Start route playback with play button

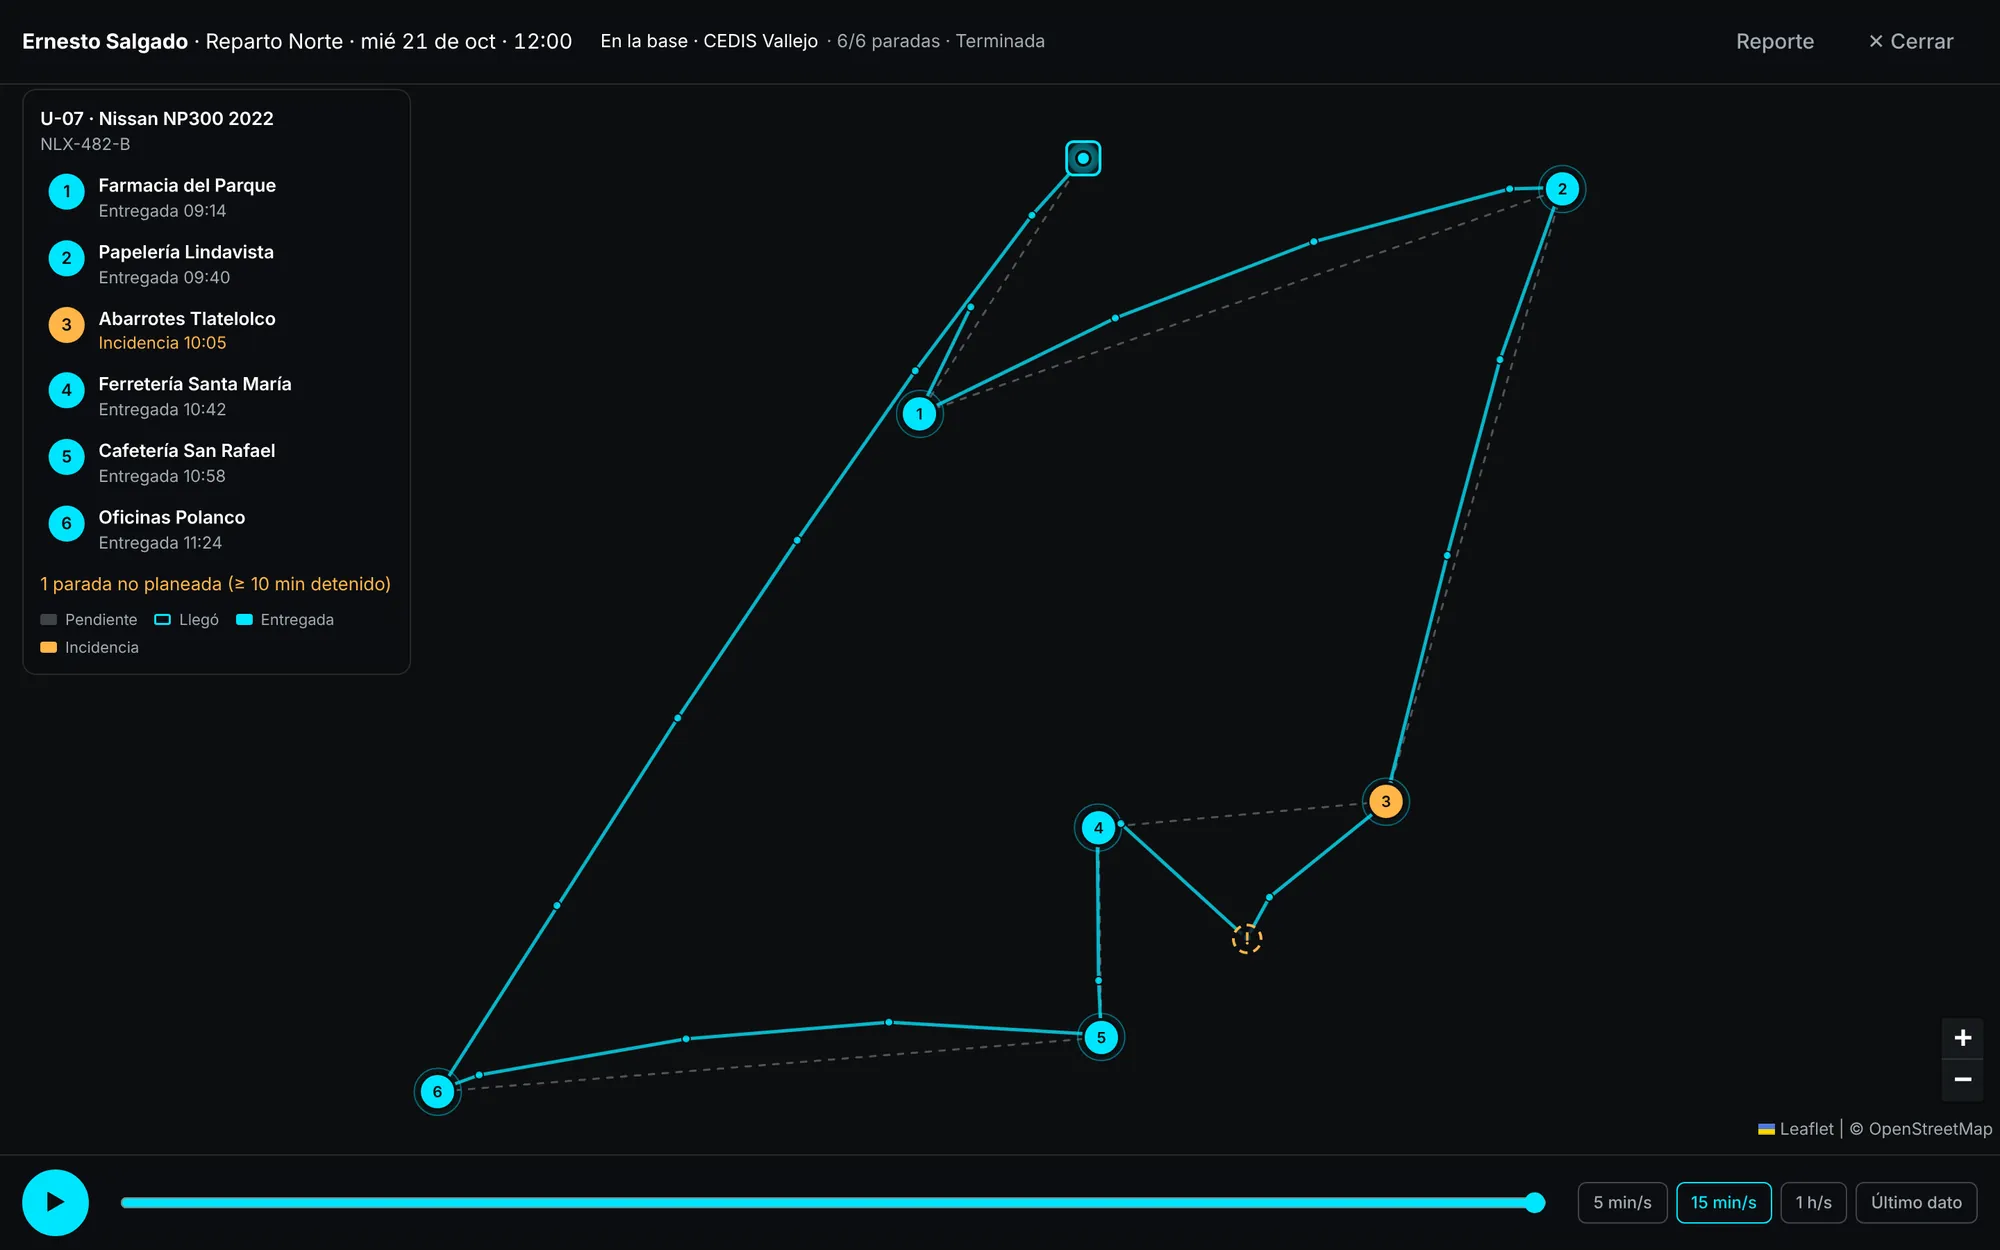point(55,1202)
